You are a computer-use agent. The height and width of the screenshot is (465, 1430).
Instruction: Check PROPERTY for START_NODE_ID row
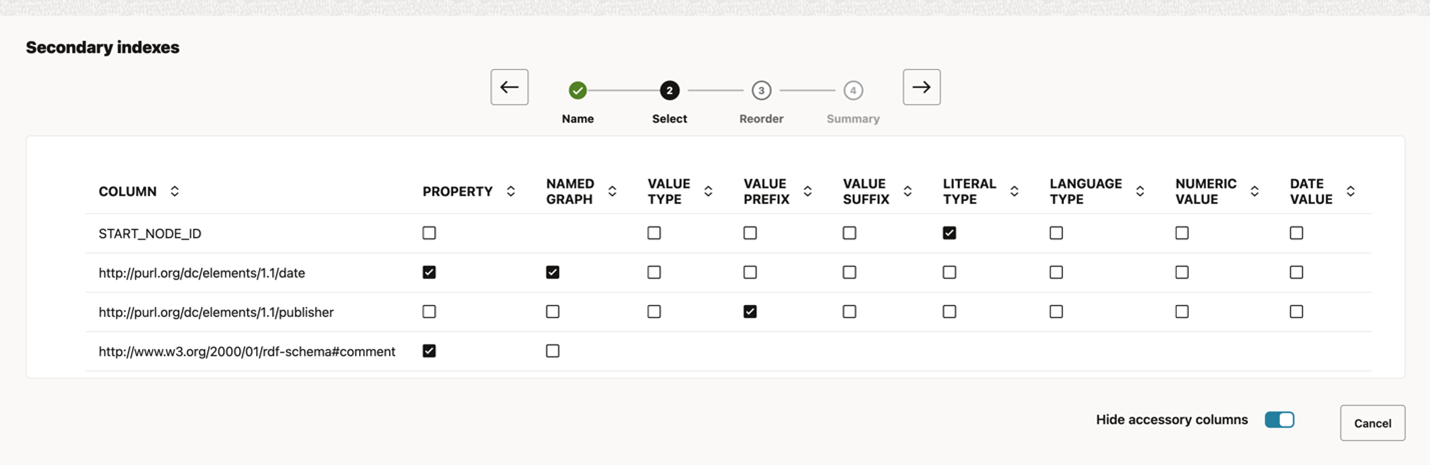point(429,233)
